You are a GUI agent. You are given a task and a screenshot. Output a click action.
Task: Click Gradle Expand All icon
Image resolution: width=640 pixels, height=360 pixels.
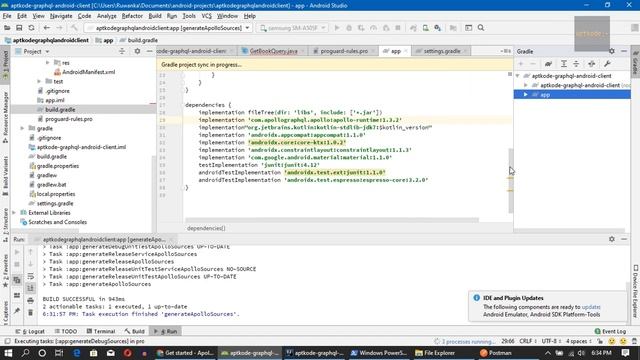point(564,64)
